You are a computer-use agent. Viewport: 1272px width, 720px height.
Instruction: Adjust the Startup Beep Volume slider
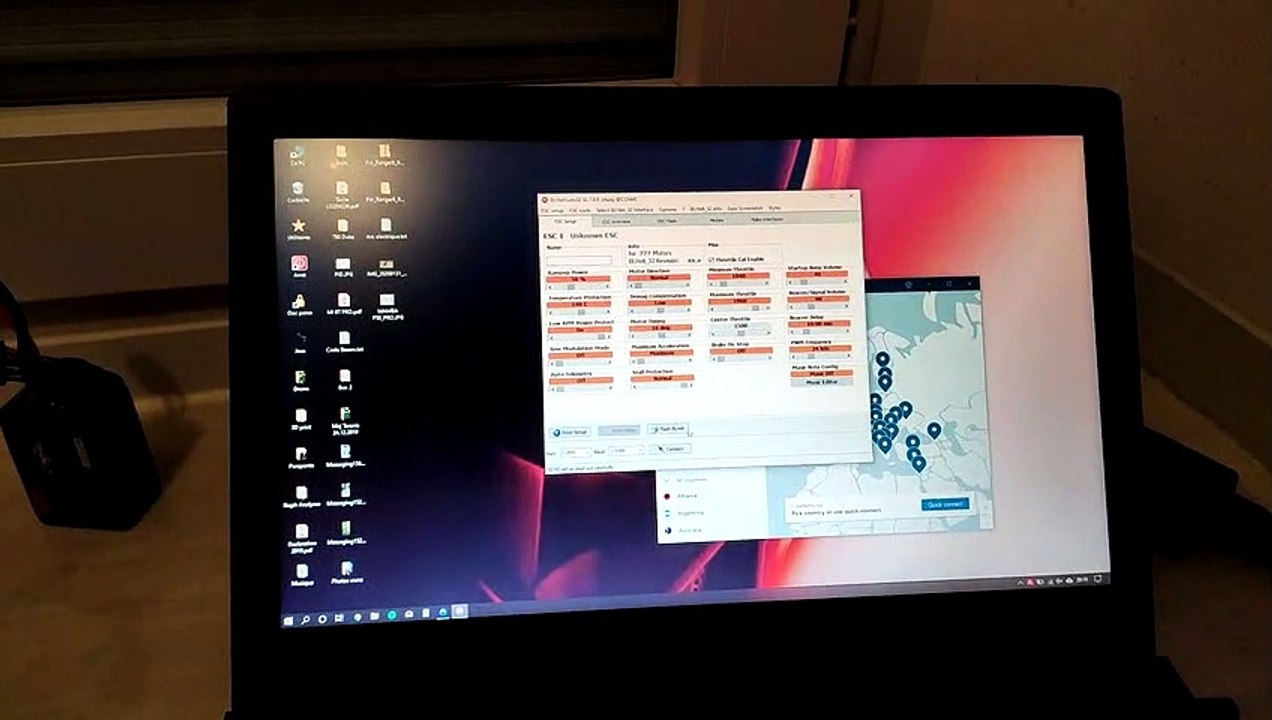[819, 282]
